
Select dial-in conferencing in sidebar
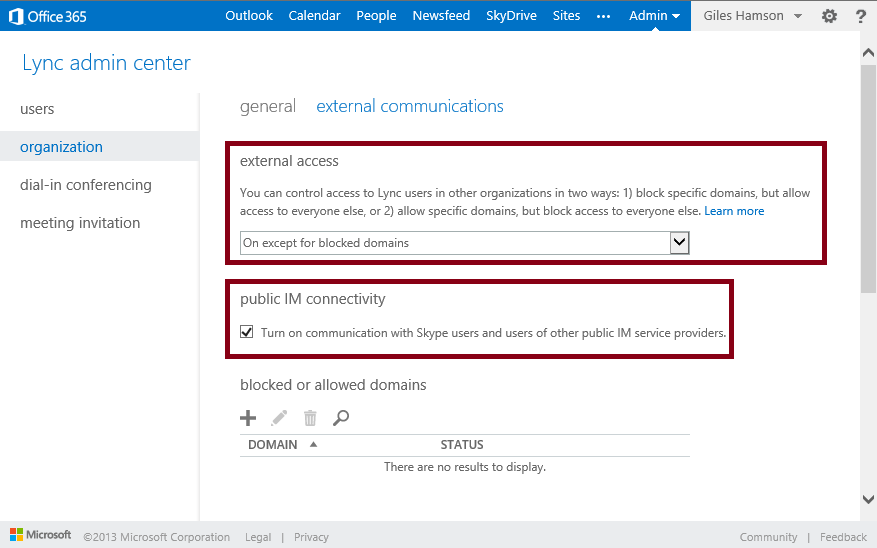pos(86,185)
